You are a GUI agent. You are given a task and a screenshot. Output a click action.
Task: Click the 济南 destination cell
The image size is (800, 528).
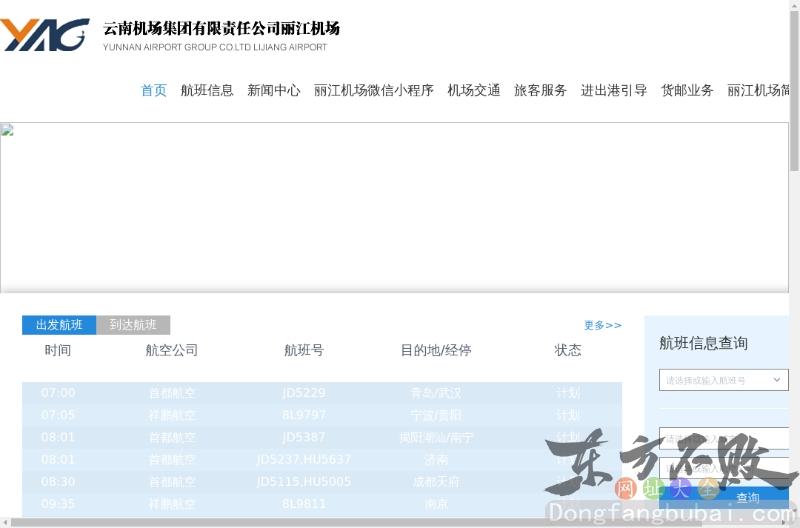point(436,460)
